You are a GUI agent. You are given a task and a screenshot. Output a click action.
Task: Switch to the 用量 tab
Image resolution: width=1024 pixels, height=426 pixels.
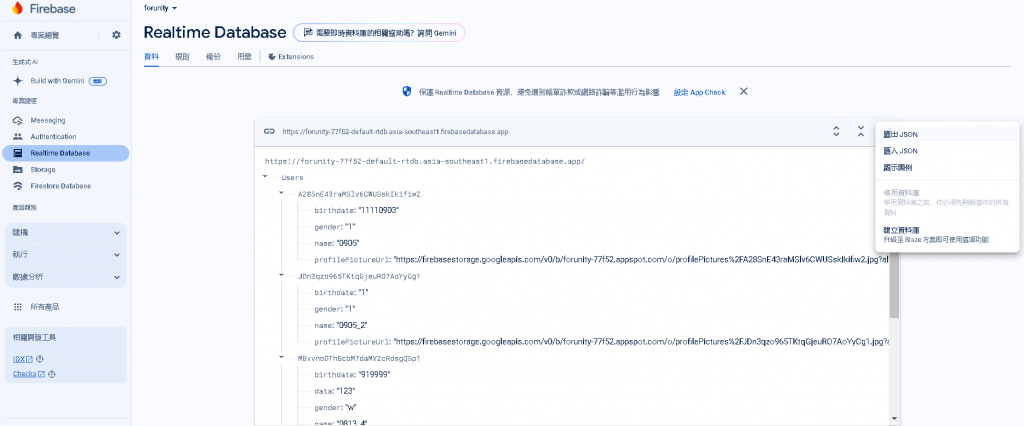coord(244,57)
